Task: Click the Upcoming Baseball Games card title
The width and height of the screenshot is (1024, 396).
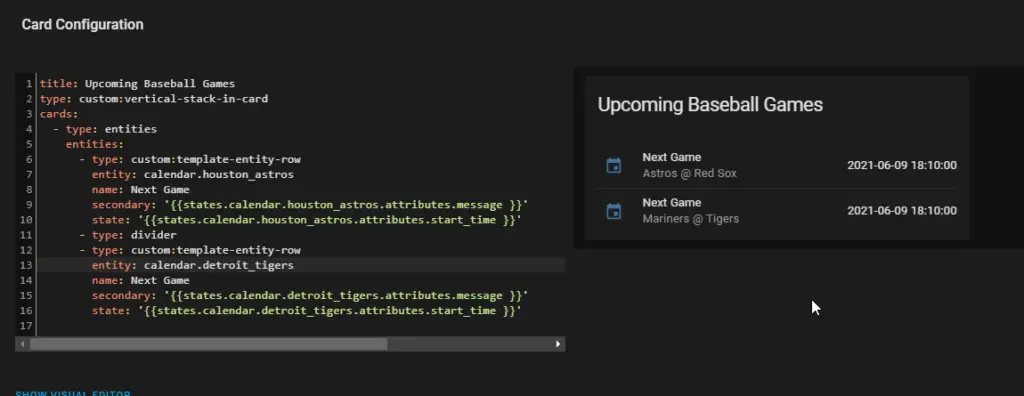Action: click(x=710, y=105)
